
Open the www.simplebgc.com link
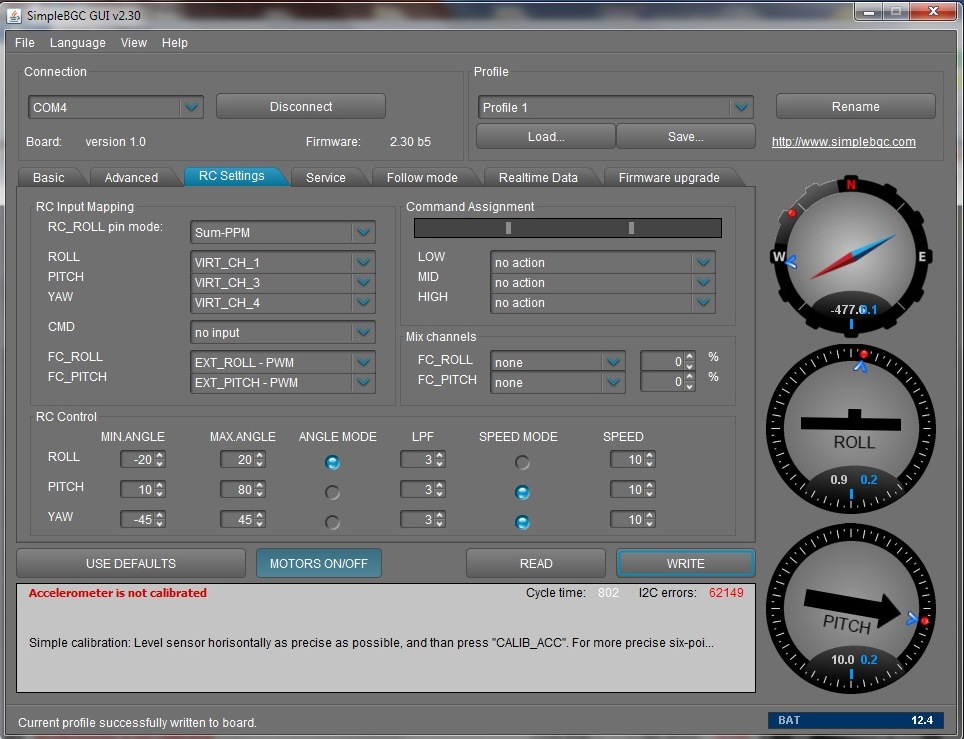(x=843, y=142)
